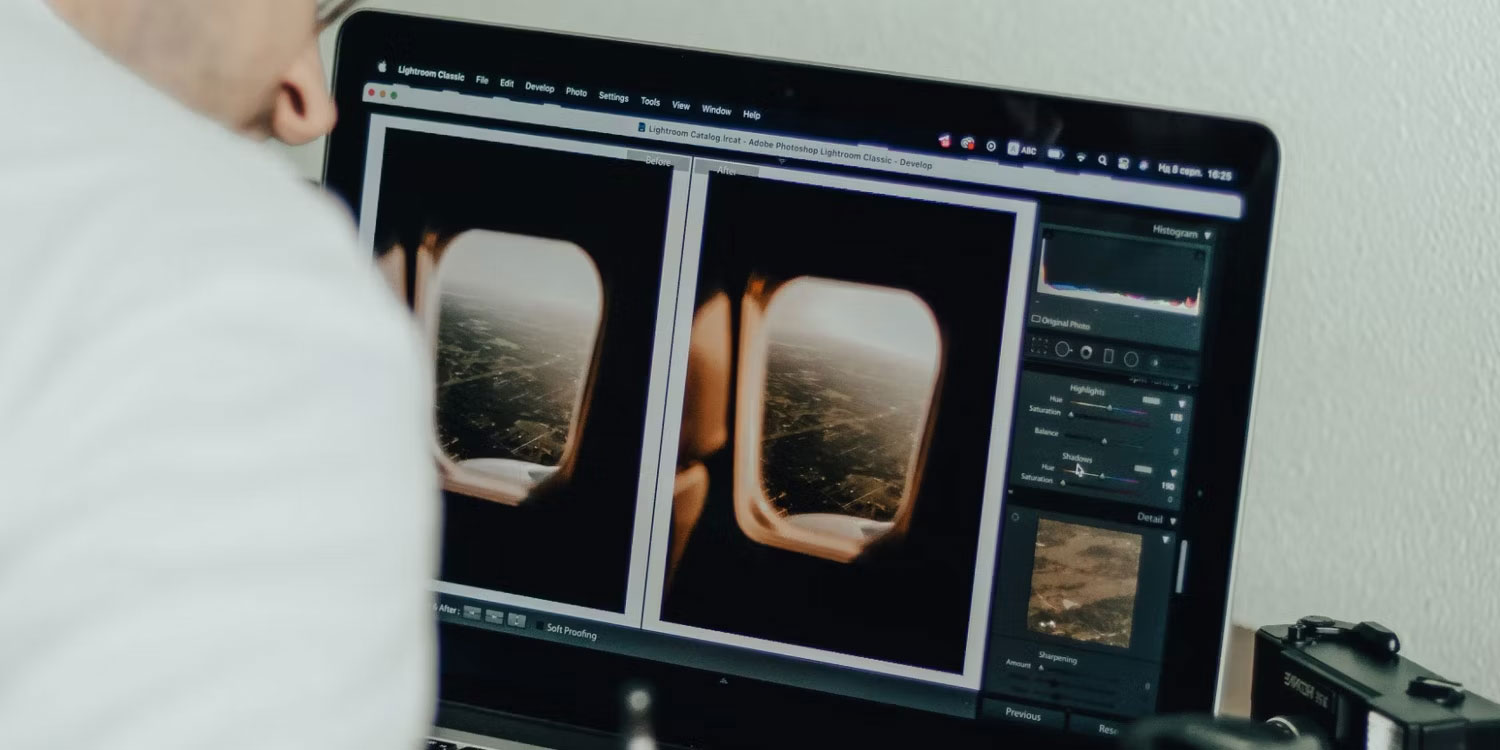Toggle the filmstrip with the bottom arrow handle

723,681
